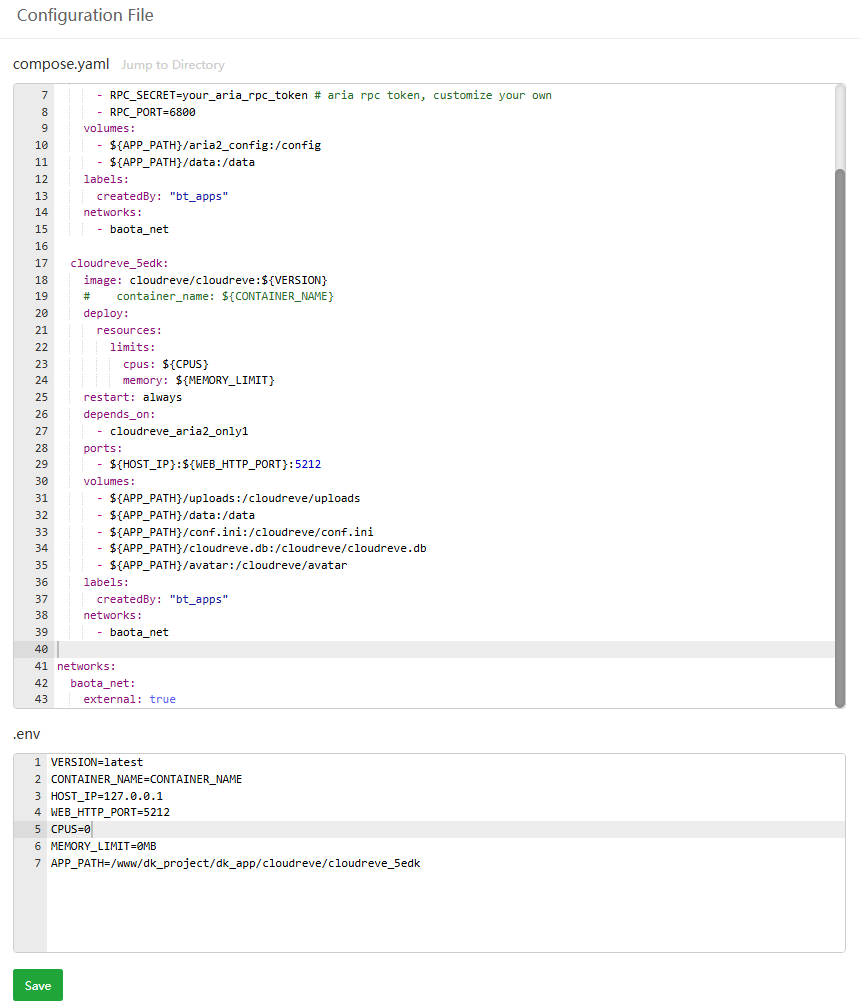The image size is (861, 1008).
Task: Click the avatar:/cloudreve/avatar volume line
Action: pos(222,565)
